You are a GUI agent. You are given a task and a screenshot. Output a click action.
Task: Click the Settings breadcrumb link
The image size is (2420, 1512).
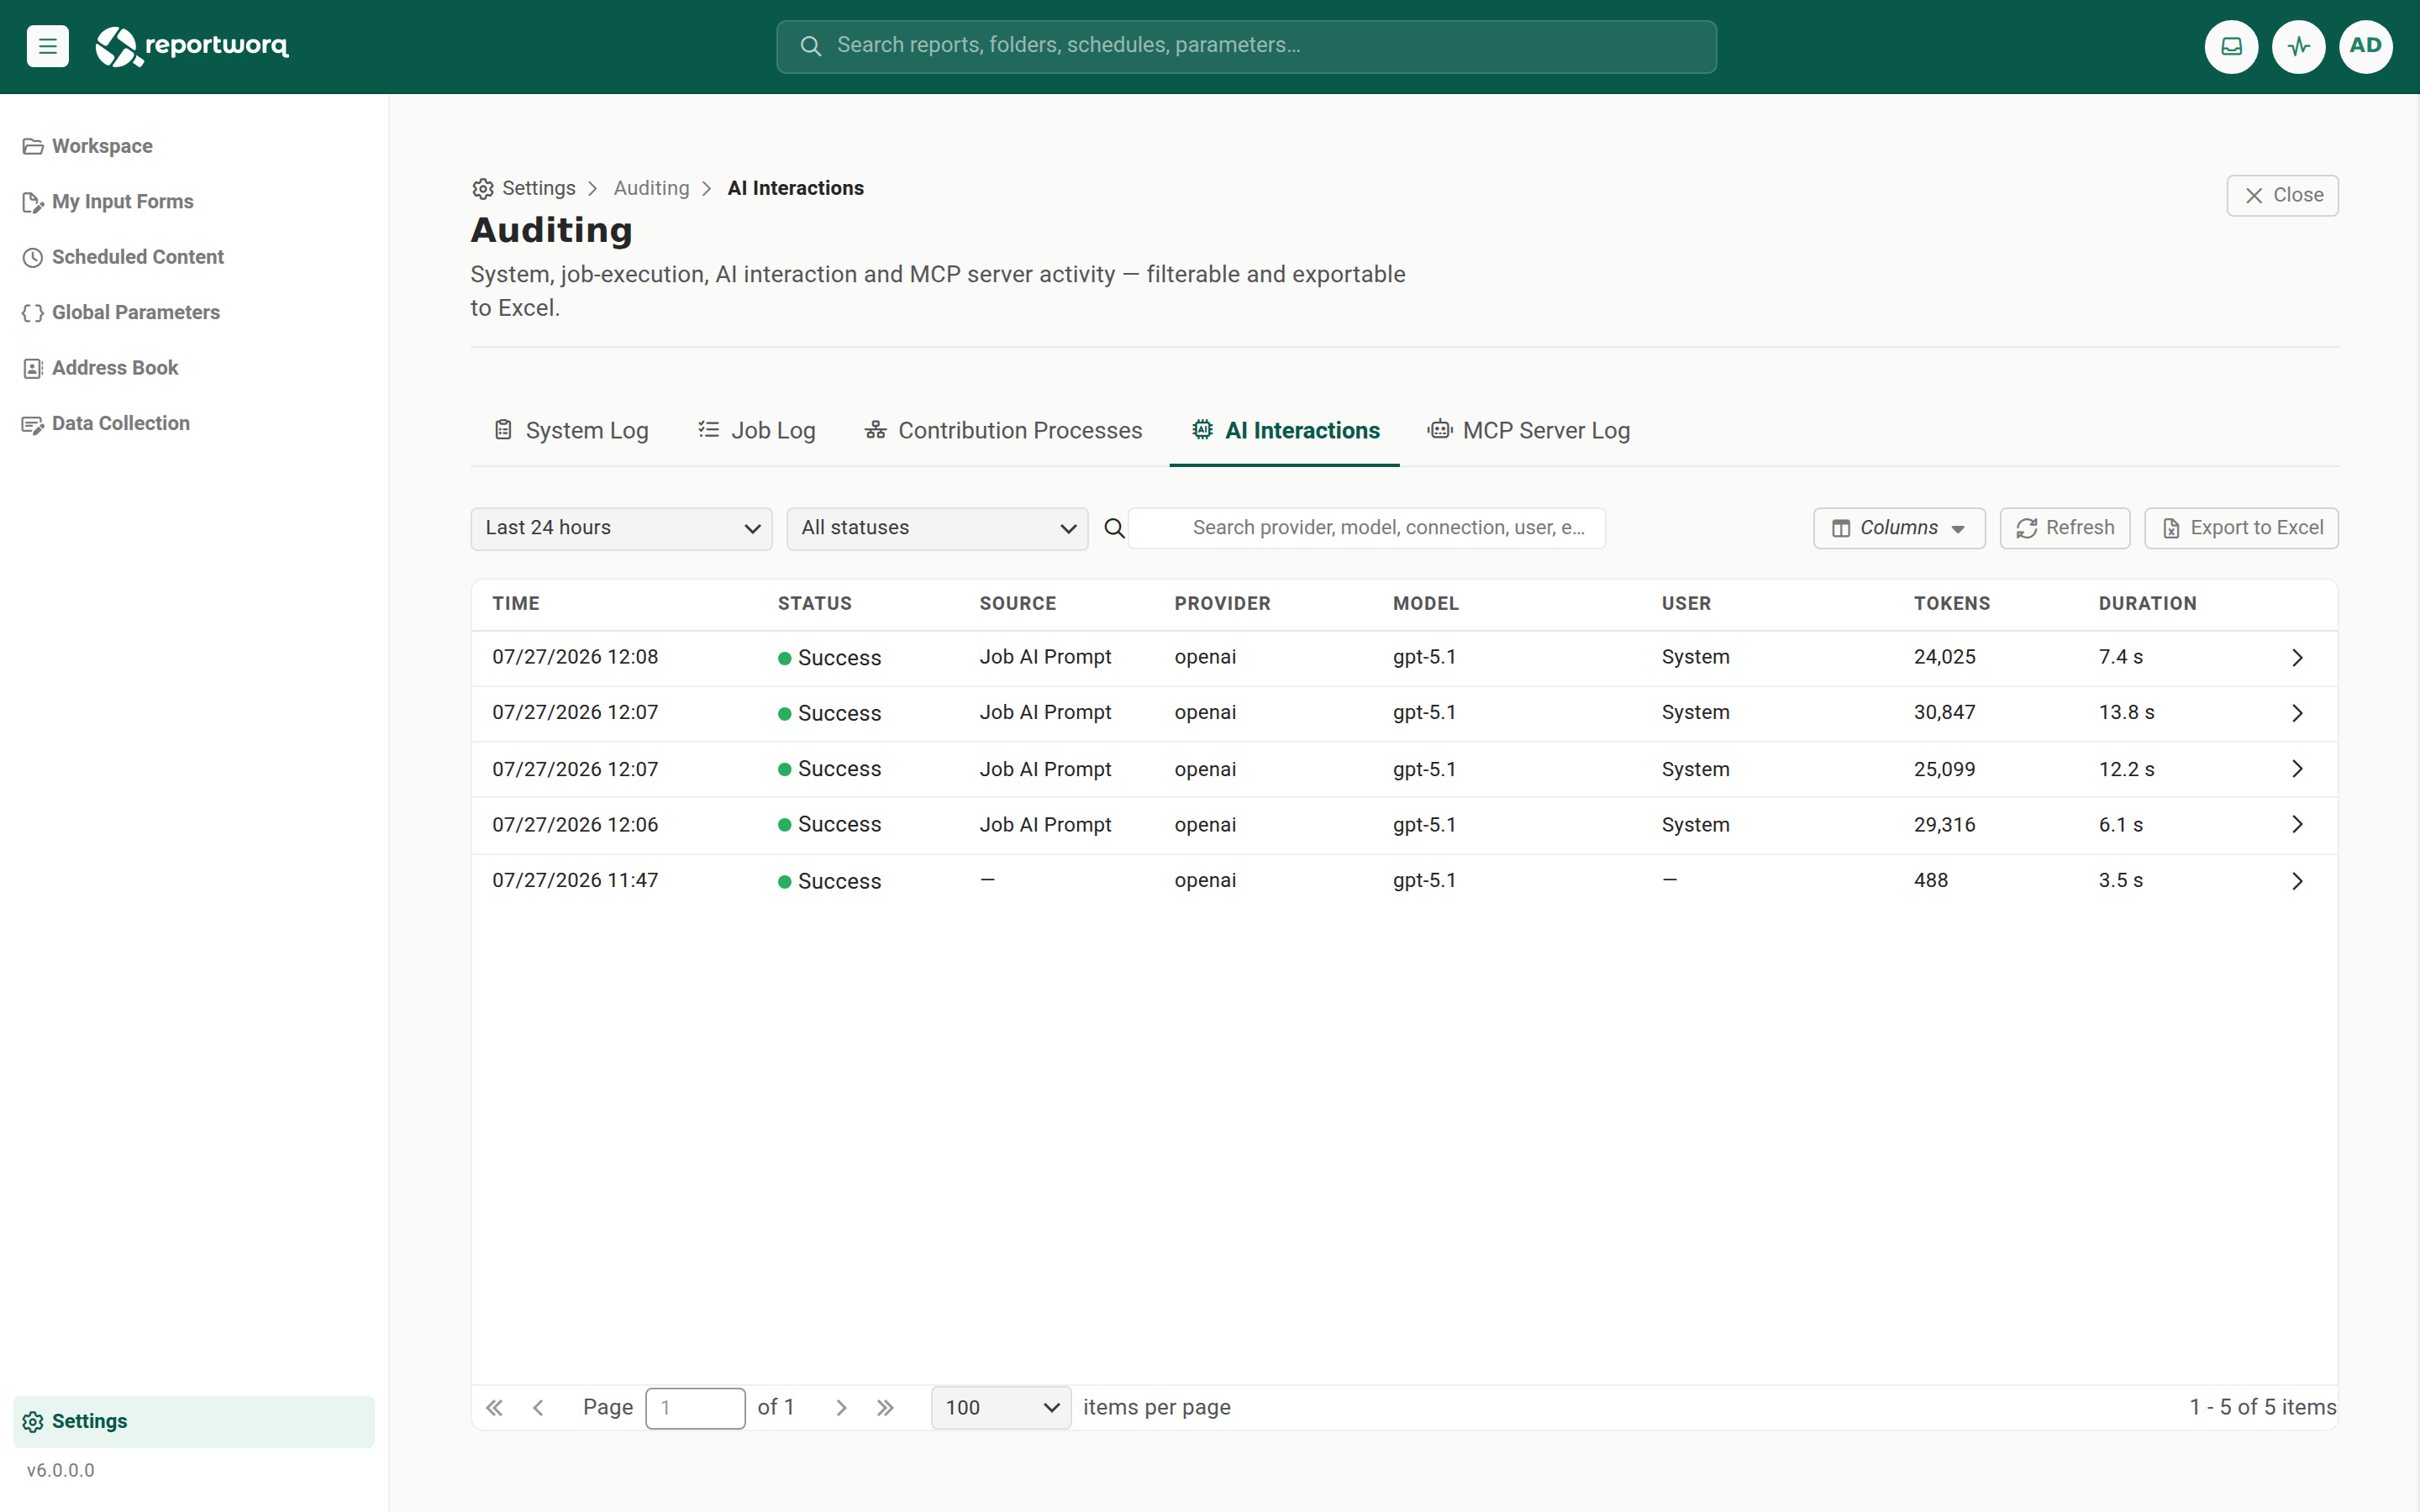(x=524, y=188)
